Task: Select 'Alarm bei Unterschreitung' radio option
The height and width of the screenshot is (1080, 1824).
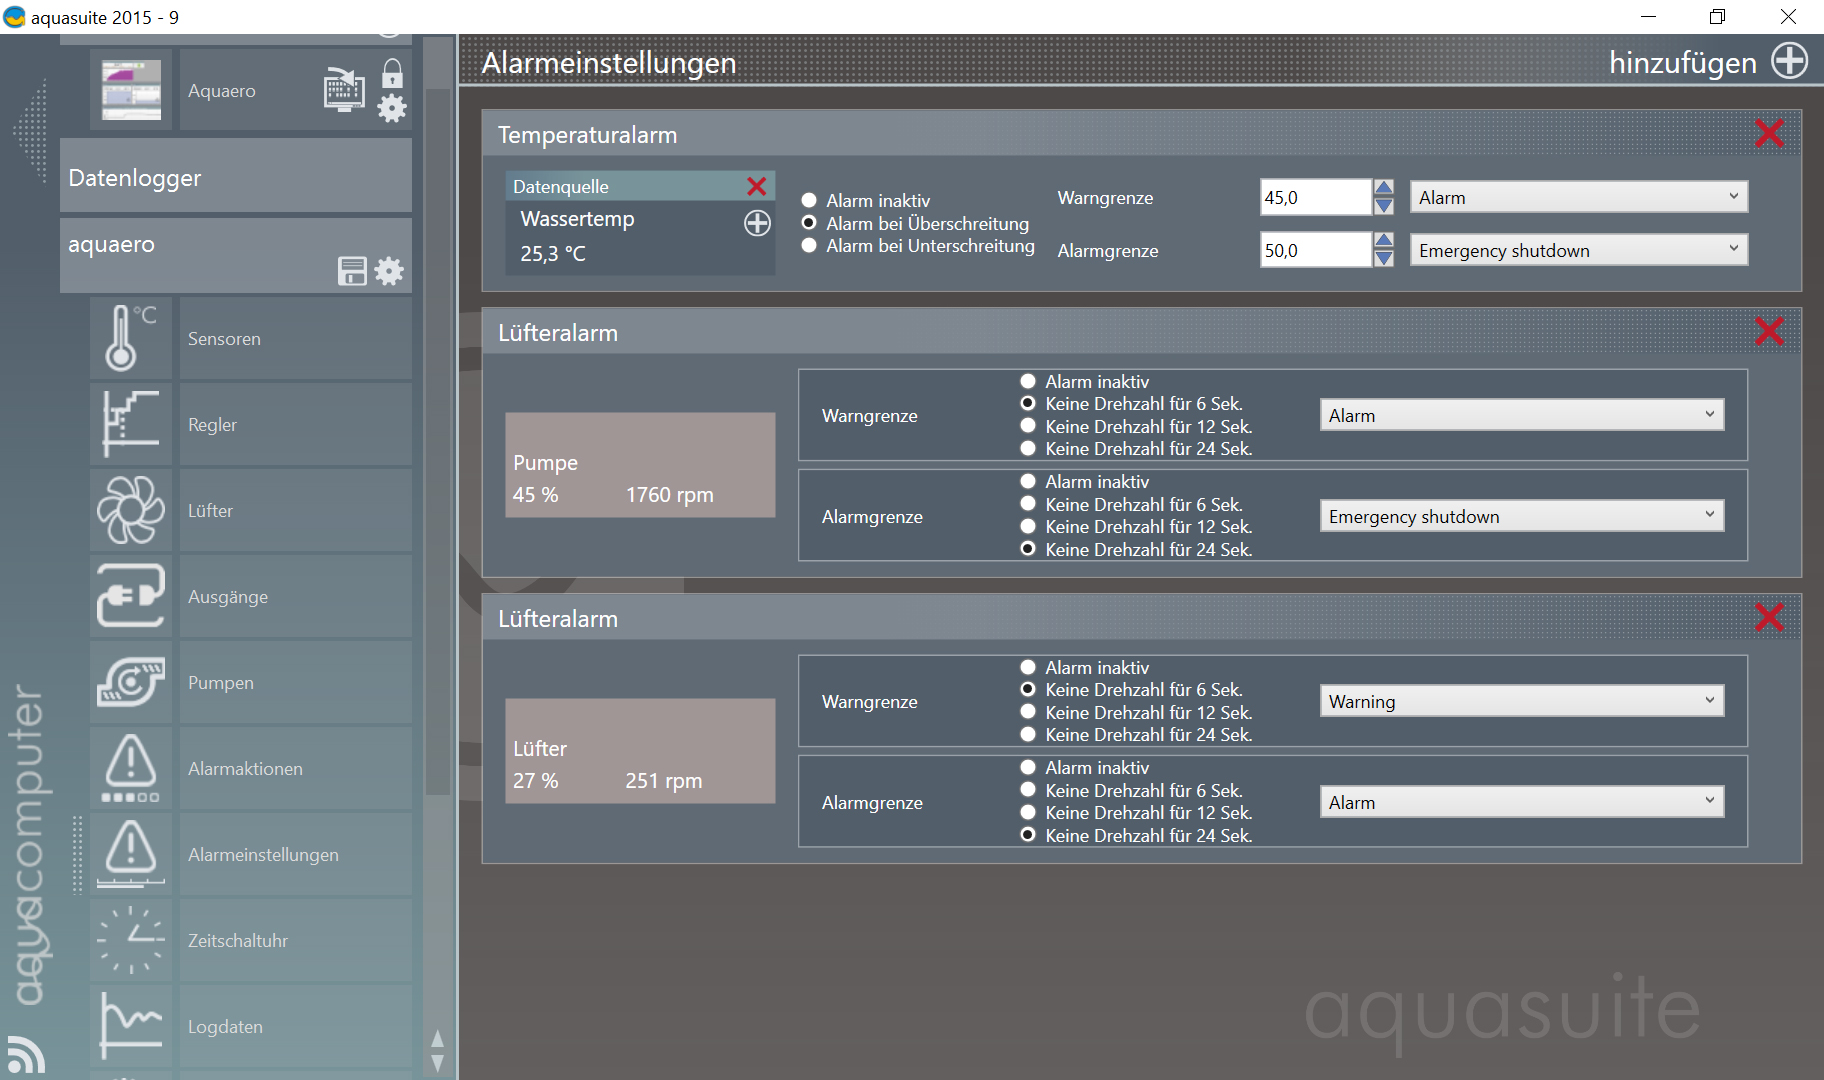Action: [x=809, y=246]
